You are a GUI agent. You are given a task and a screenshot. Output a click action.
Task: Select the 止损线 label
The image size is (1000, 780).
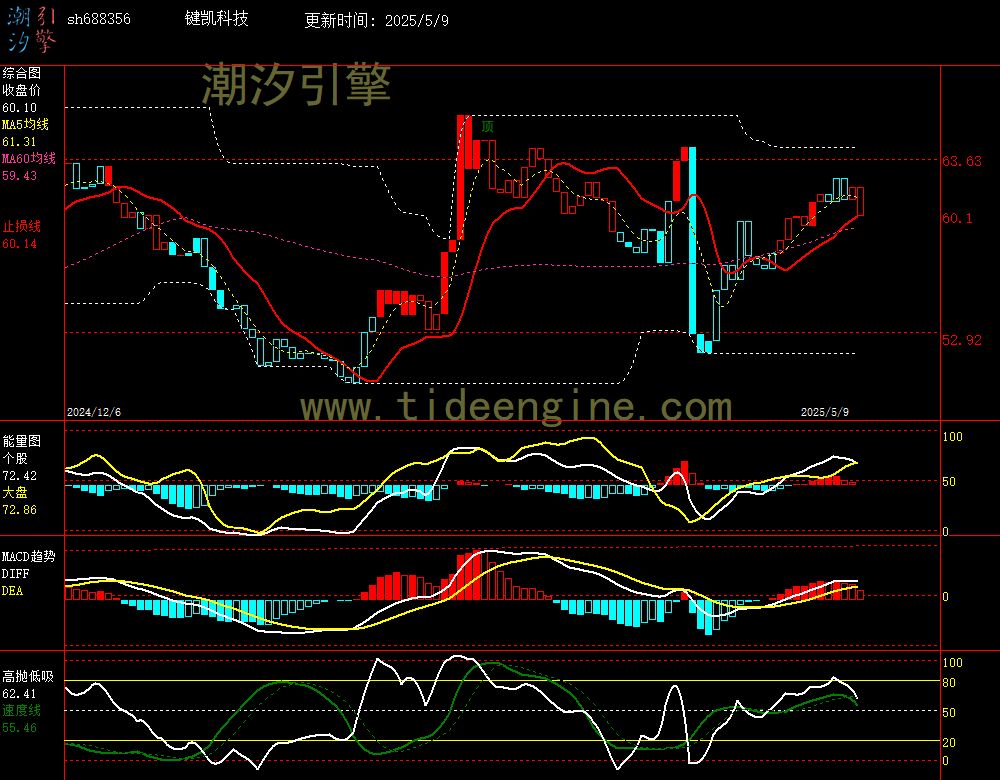tap(21, 226)
